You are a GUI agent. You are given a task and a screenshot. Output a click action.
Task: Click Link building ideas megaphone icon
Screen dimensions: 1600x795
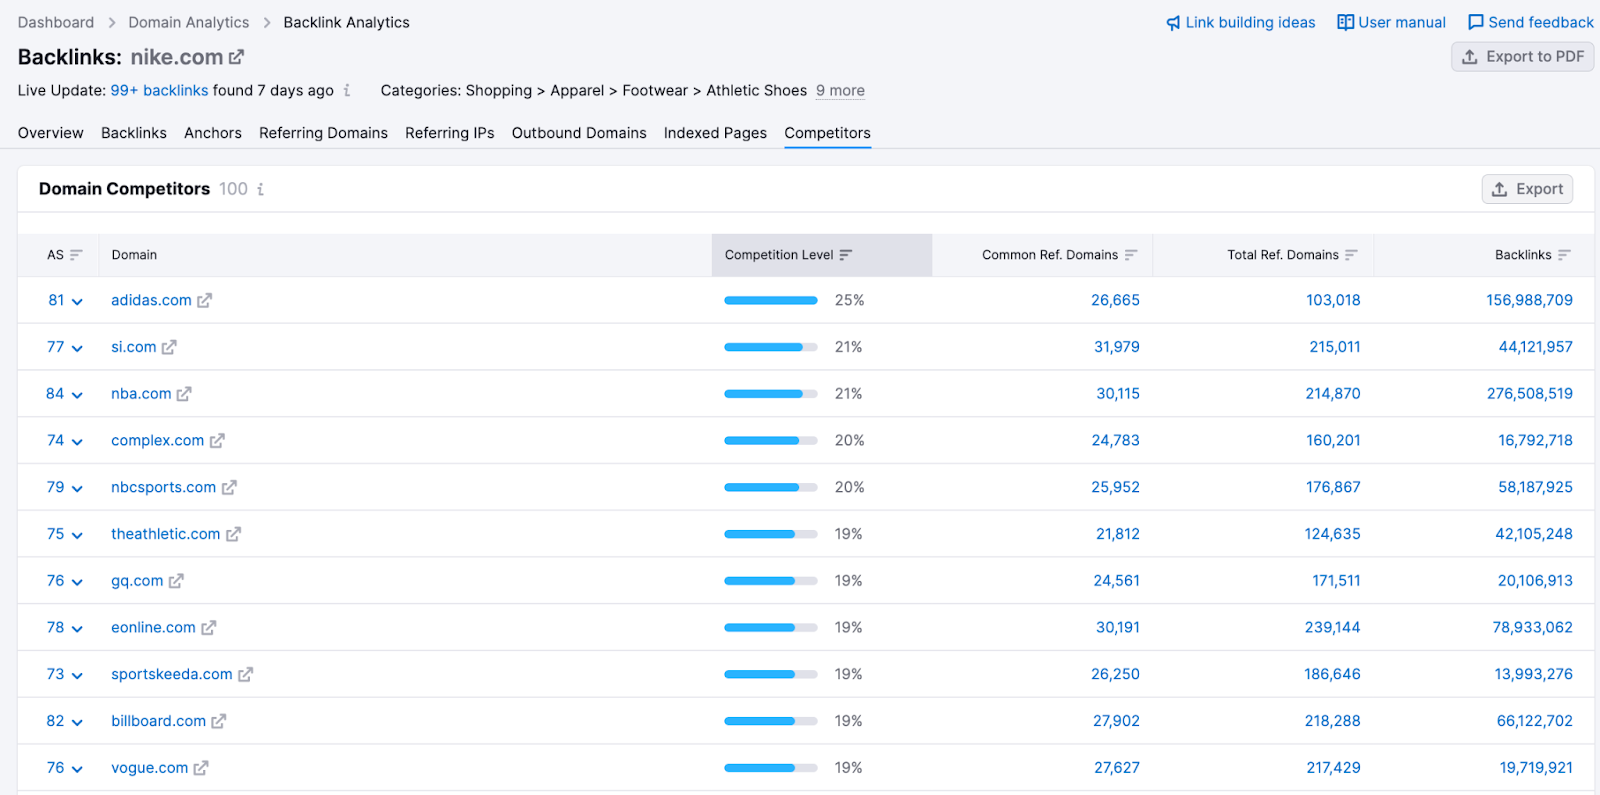1174,23
